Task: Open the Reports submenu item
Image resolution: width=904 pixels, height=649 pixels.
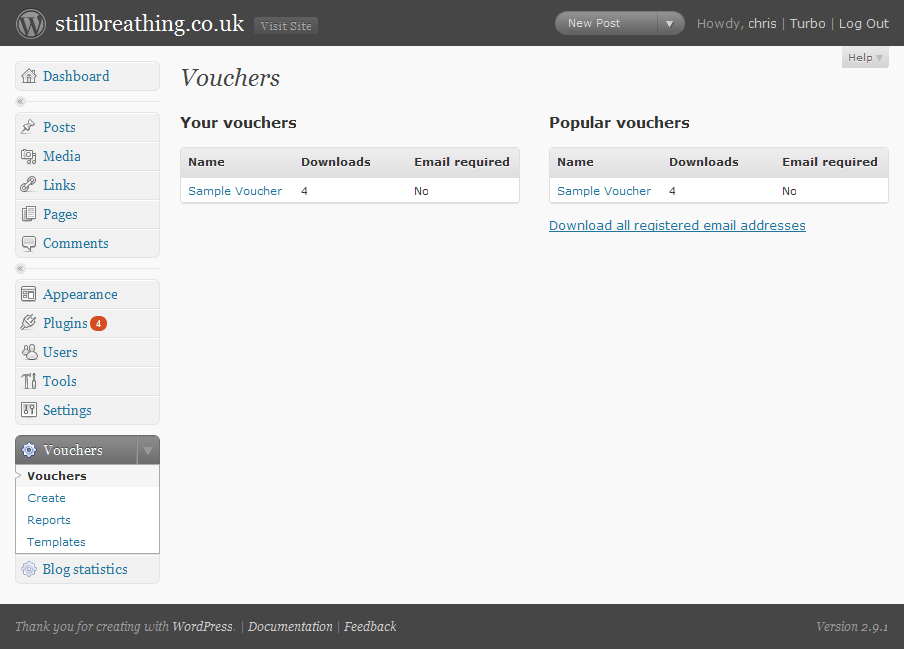Action: (x=49, y=520)
